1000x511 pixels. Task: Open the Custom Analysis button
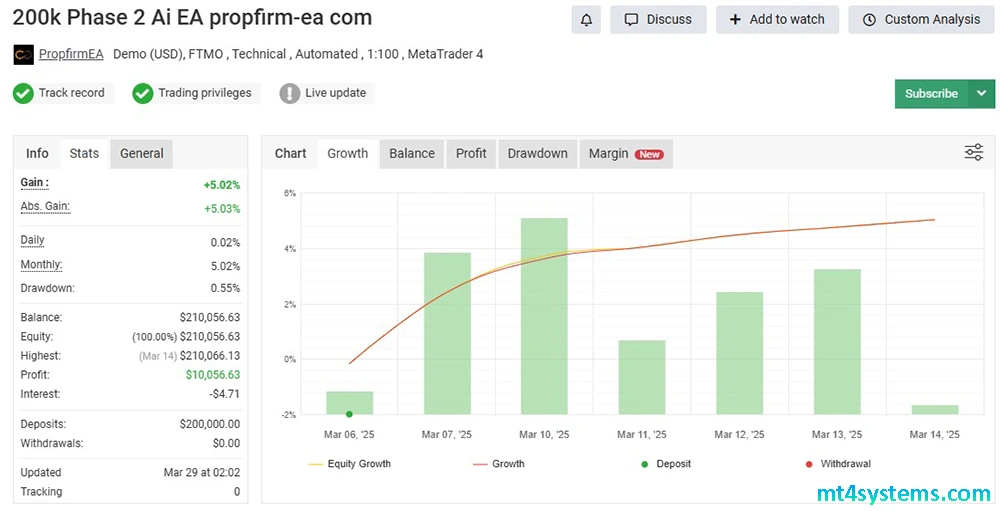pos(921,20)
